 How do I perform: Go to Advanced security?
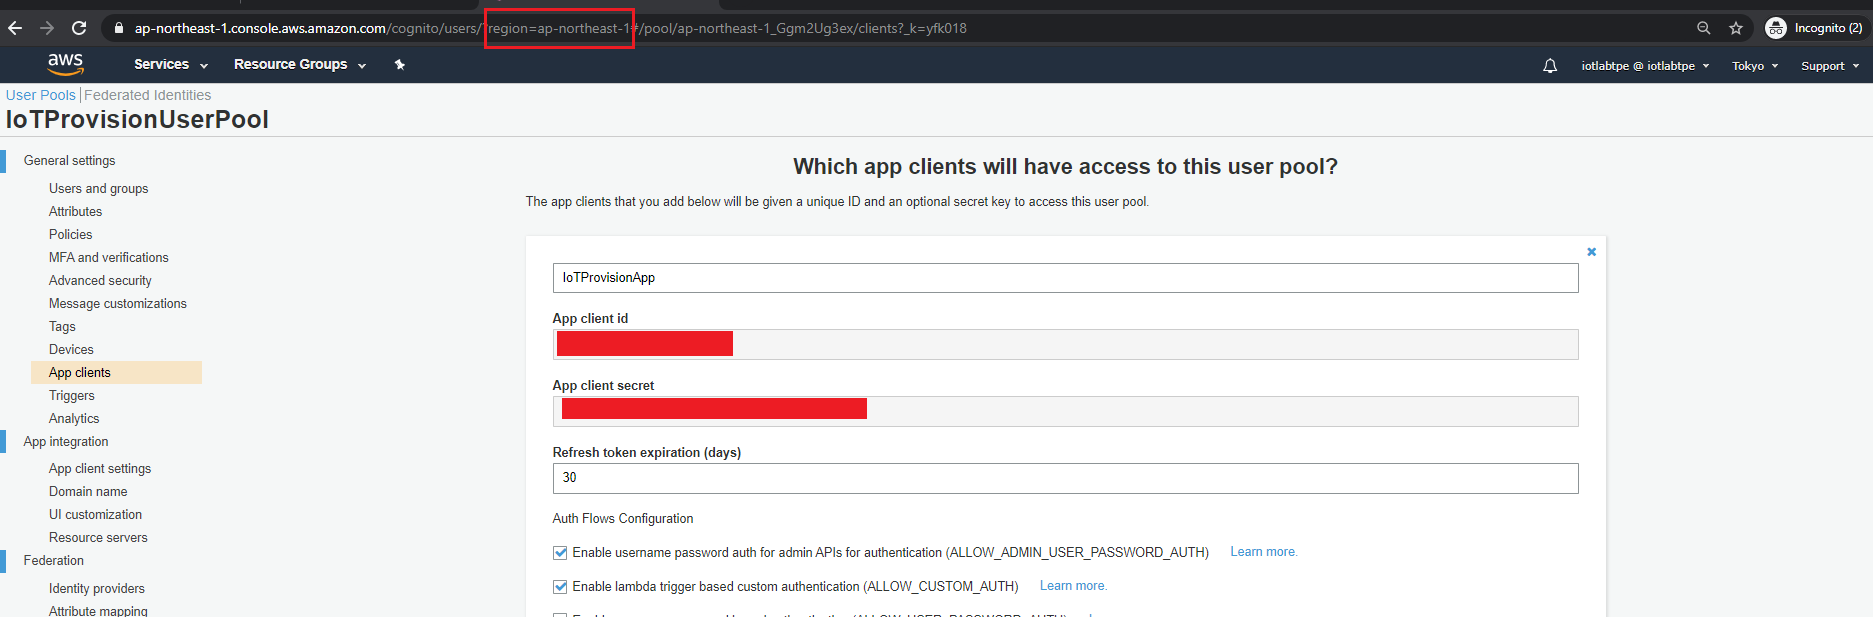pos(101,281)
